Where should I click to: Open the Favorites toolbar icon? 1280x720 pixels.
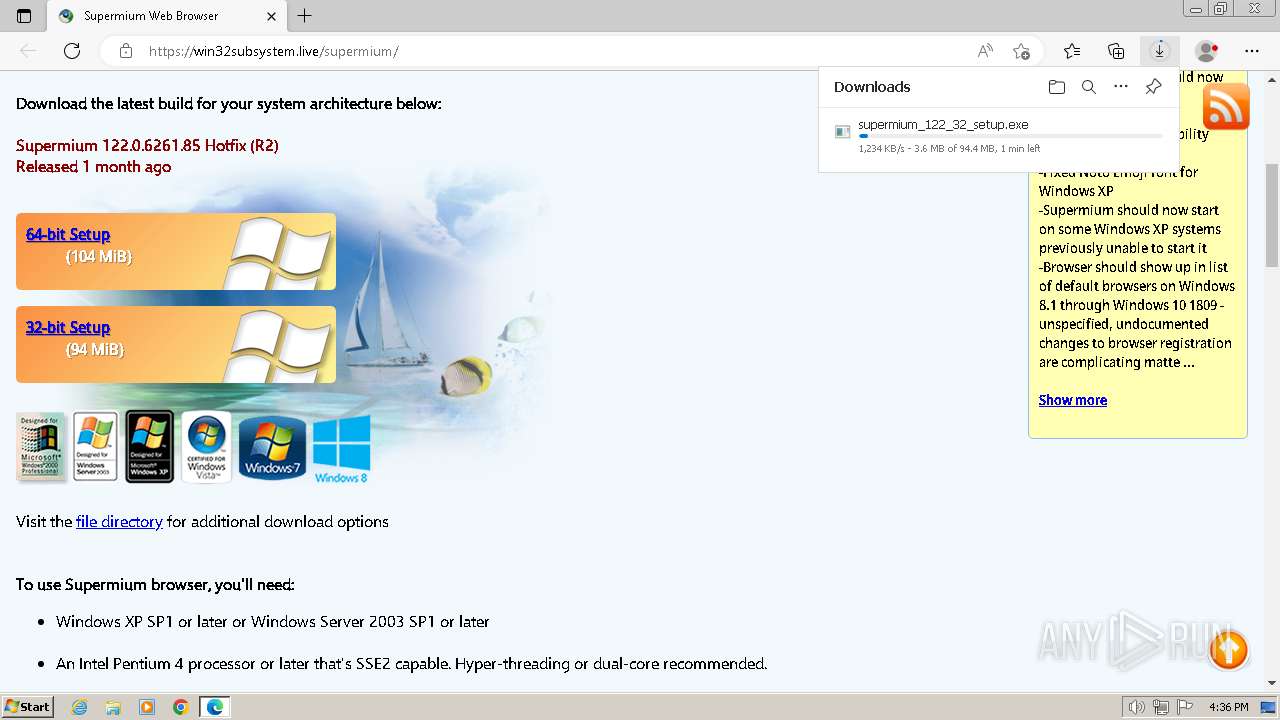[x=1072, y=51]
